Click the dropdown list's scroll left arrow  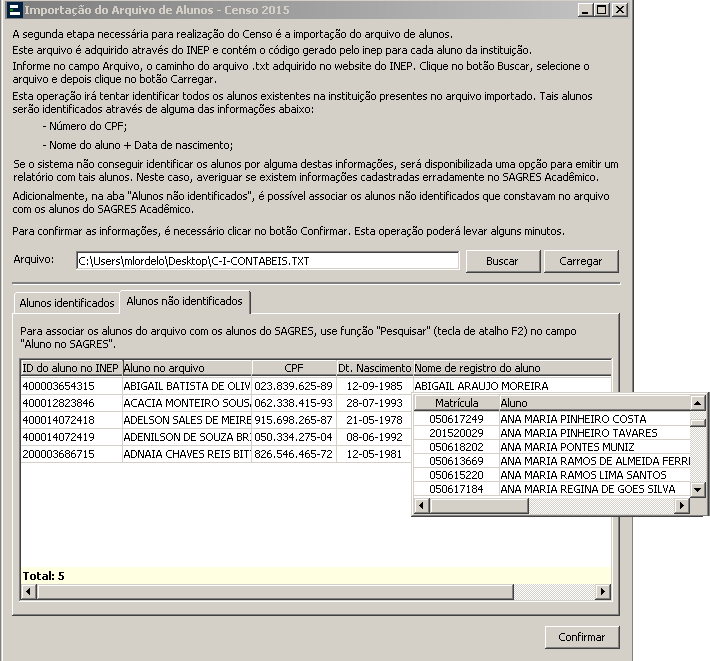(x=422, y=506)
